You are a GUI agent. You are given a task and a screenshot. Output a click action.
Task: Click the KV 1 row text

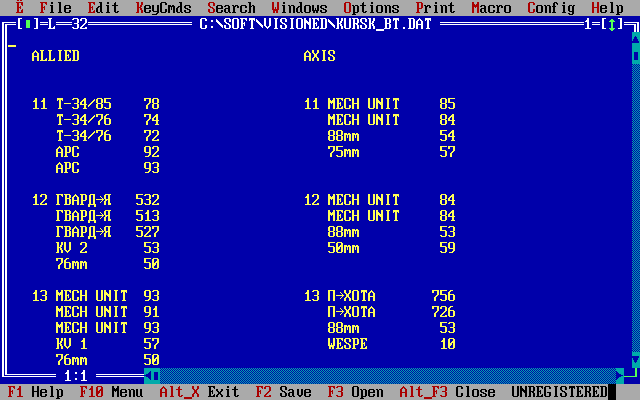[72, 344]
